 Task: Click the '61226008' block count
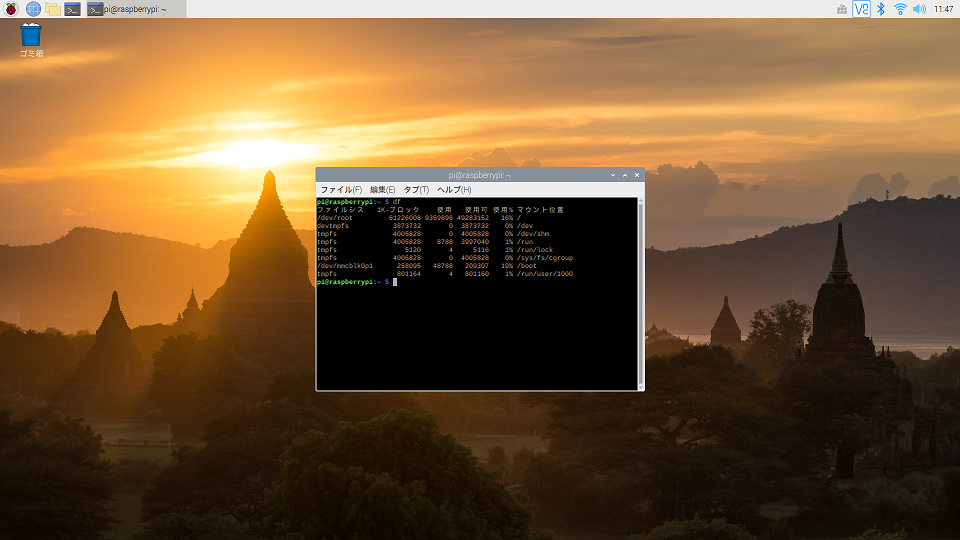(x=405, y=217)
